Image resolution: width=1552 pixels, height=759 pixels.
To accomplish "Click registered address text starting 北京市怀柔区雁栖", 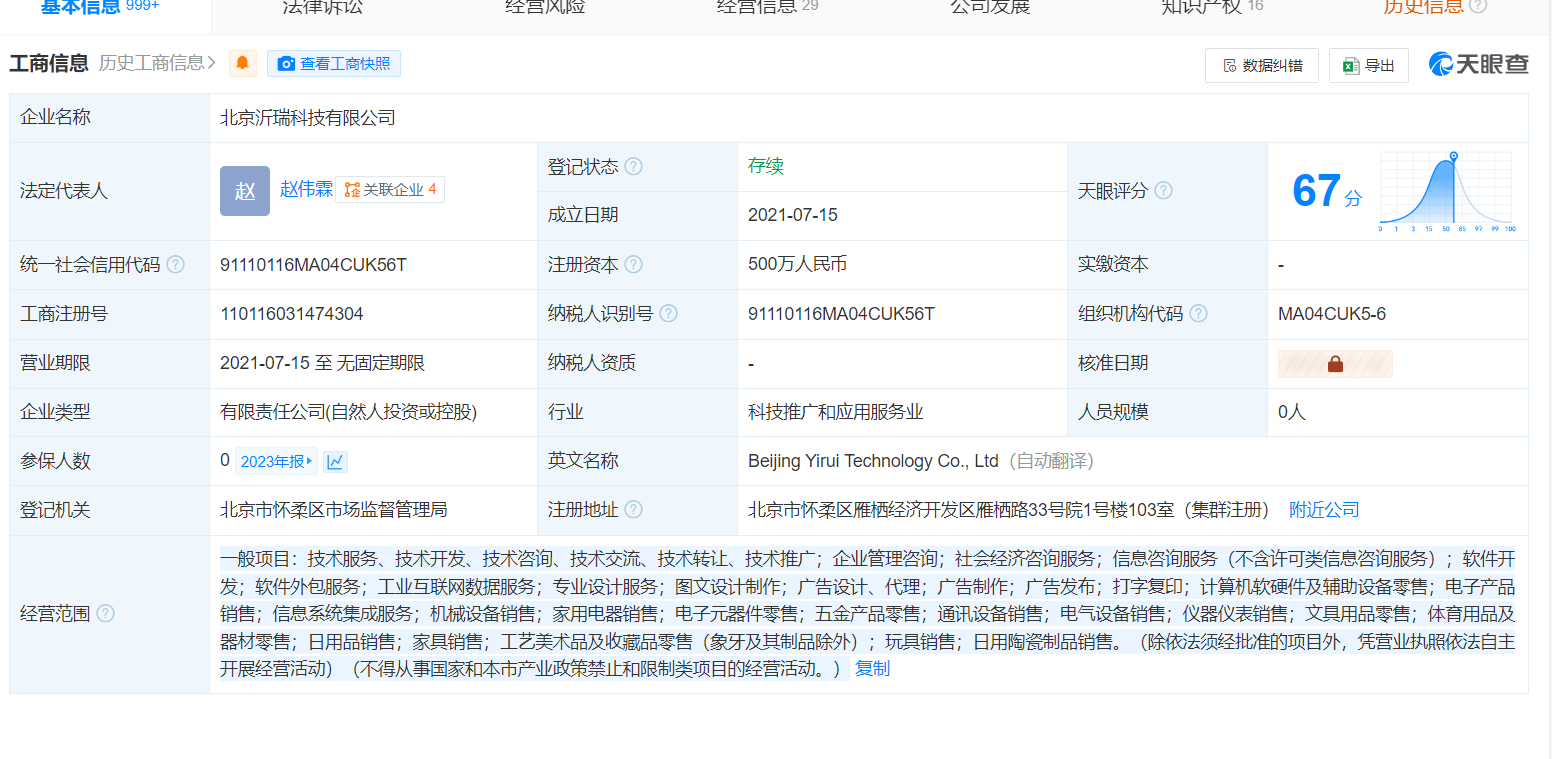I will (x=1008, y=510).
